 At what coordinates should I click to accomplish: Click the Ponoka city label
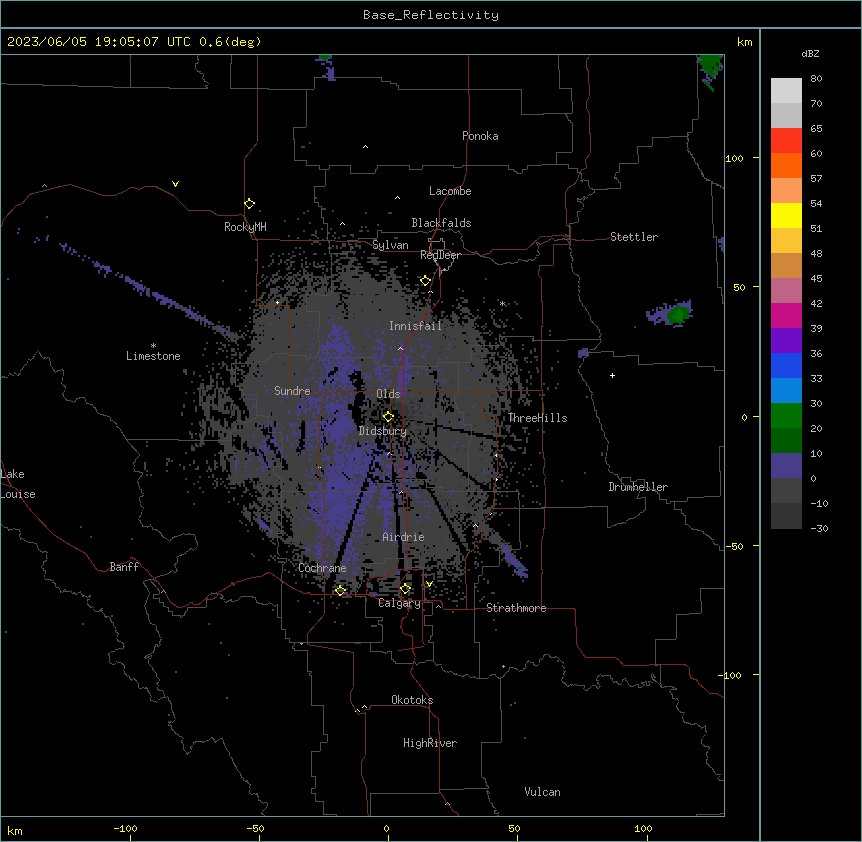[480, 136]
